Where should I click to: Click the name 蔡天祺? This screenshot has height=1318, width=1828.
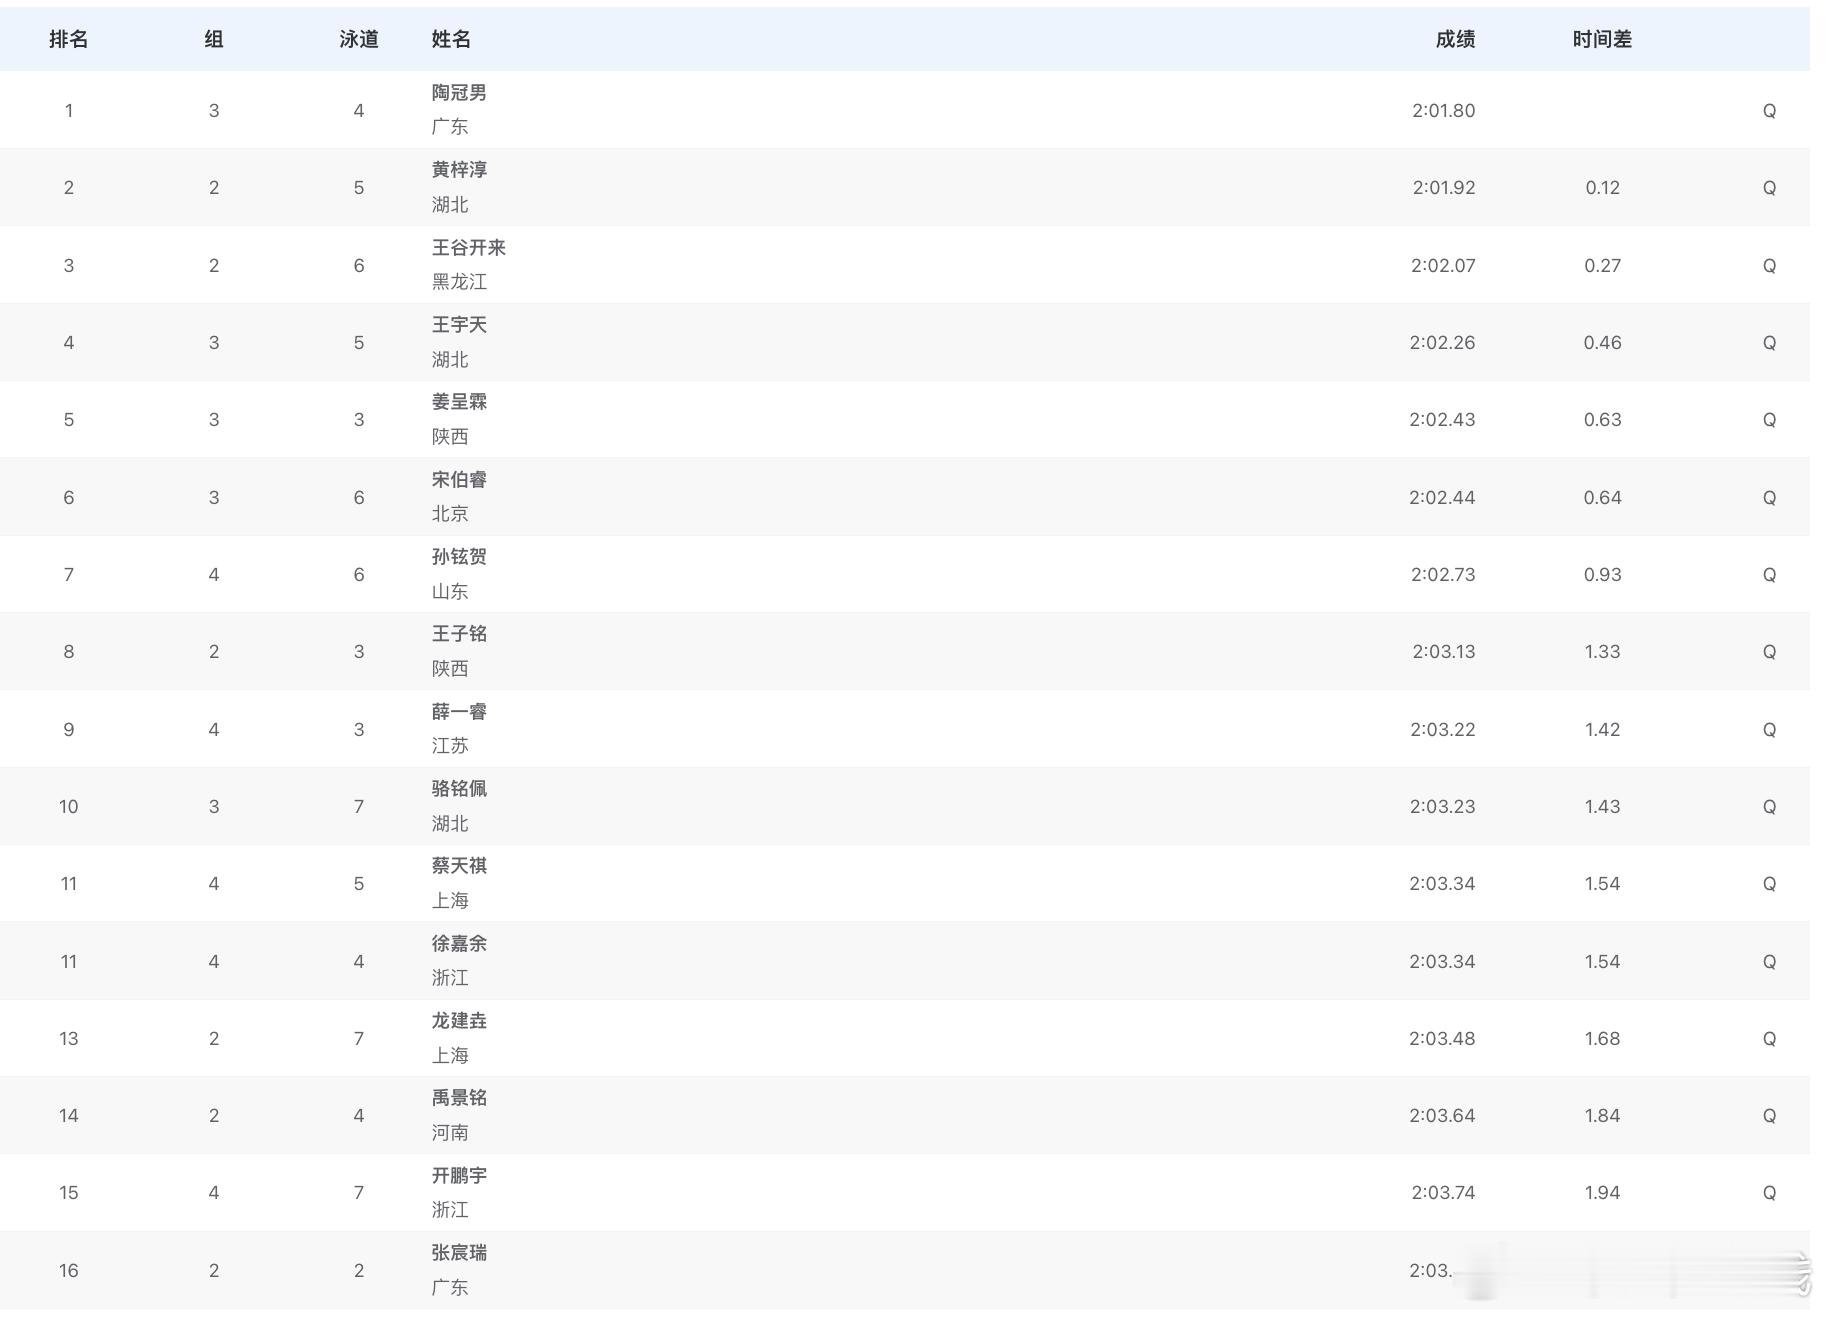(459, 866)
